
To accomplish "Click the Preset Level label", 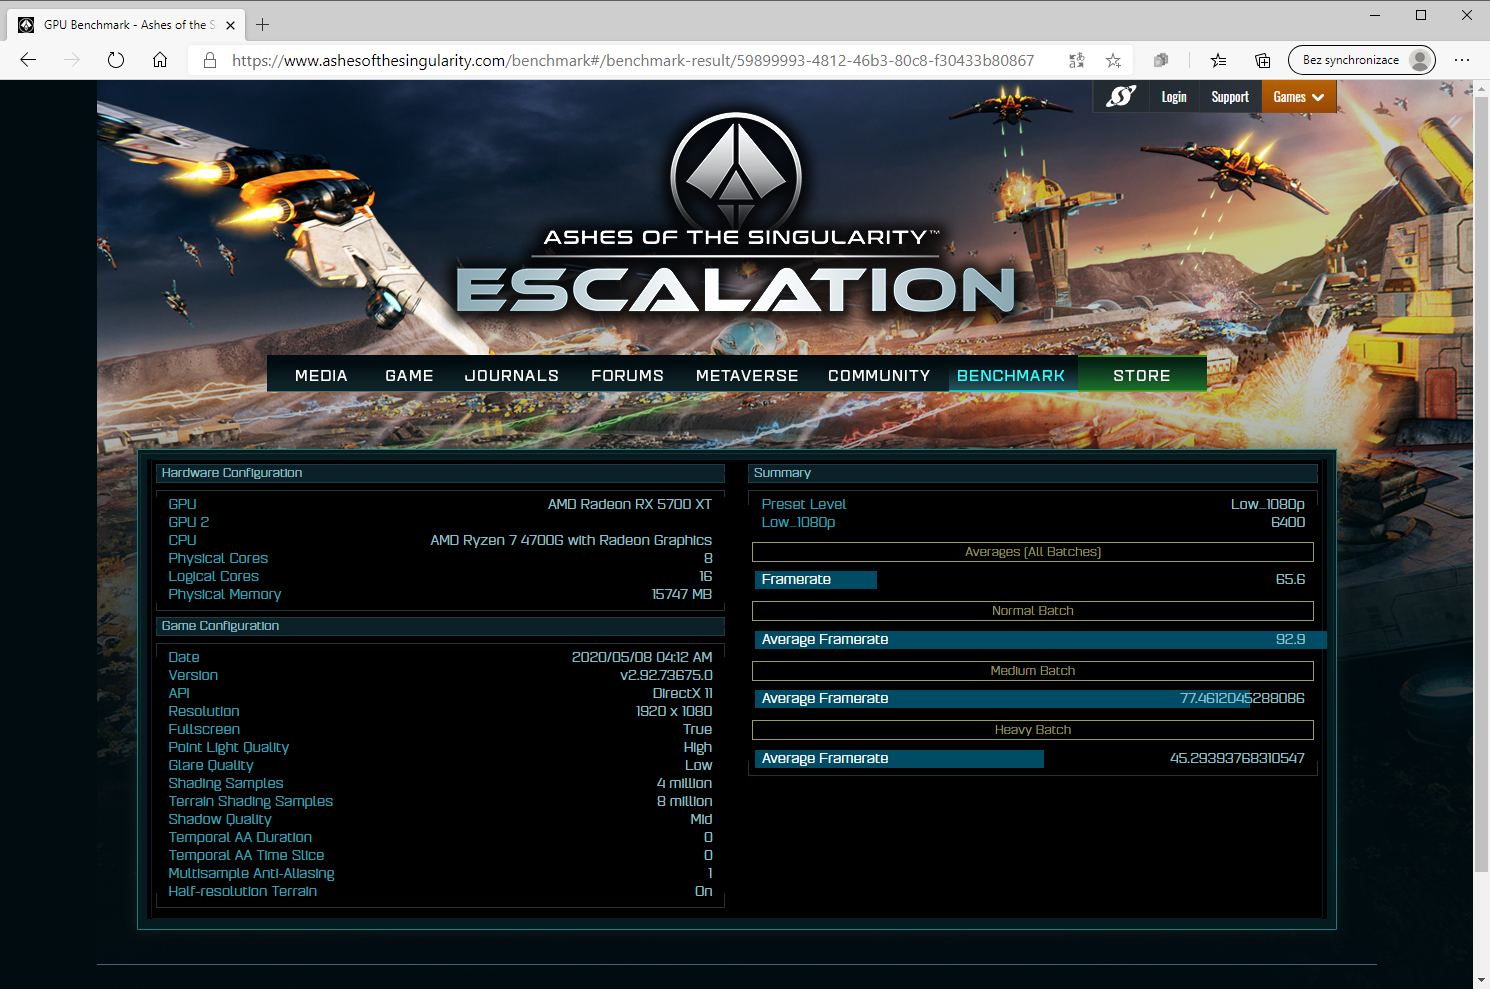I will 804,504.
